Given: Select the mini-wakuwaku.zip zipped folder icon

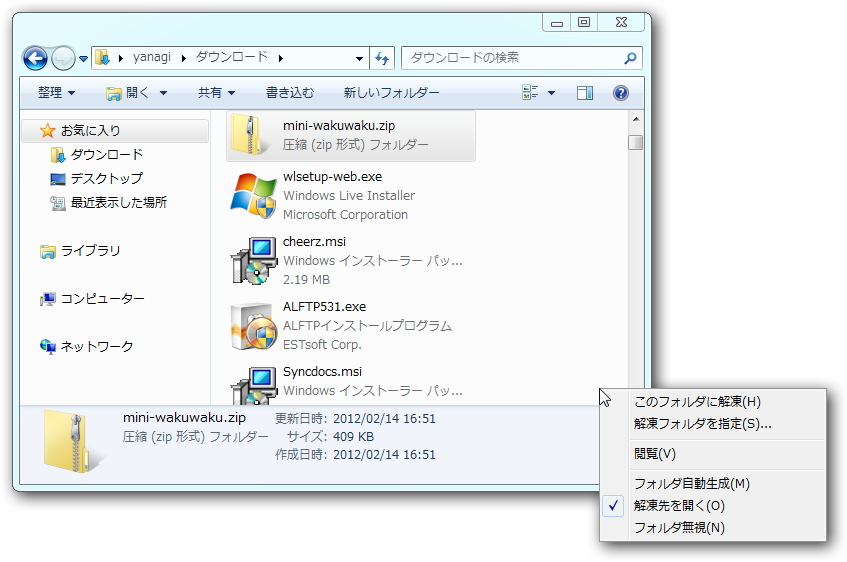Looking at the screenshot, I should pyautogui.click(x=251, y=136).
